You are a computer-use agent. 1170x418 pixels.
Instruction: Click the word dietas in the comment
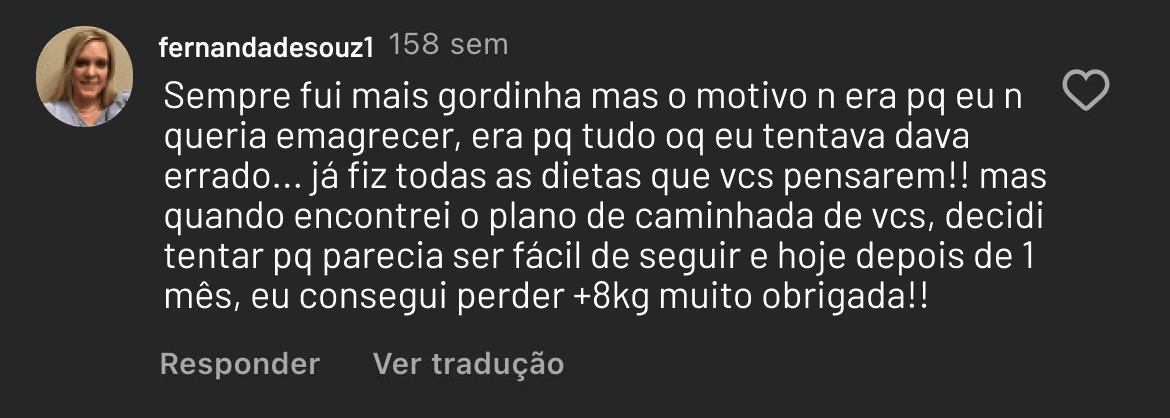(x=589, y=179)
